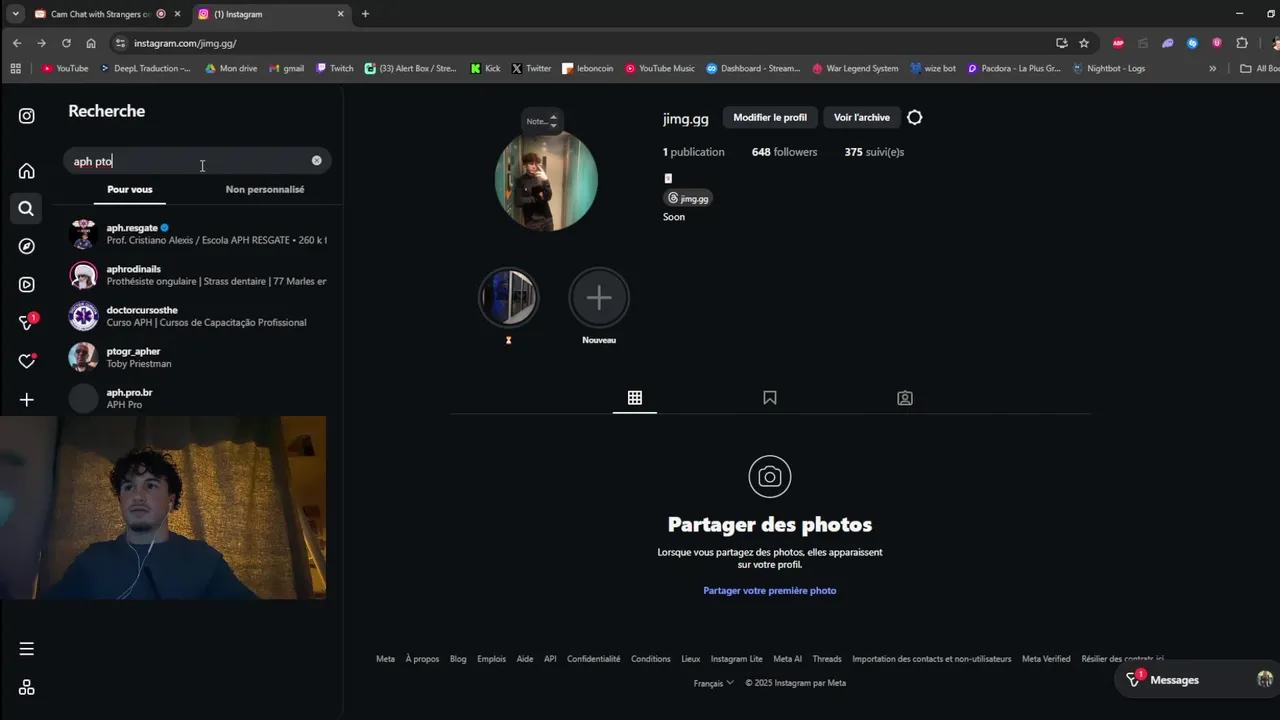
Task: Click the Meta apps icon at sidebar bottom
Action: [x=27, y=687]
